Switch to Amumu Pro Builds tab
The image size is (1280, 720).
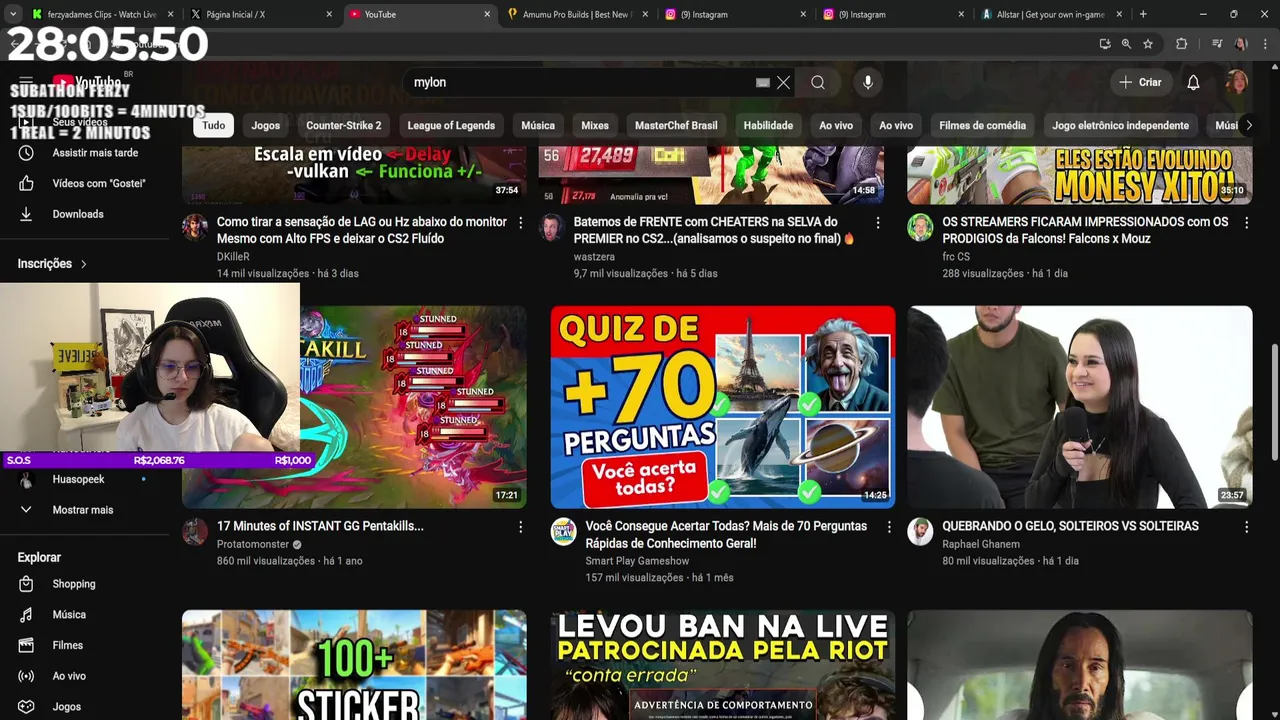[578, 14]
